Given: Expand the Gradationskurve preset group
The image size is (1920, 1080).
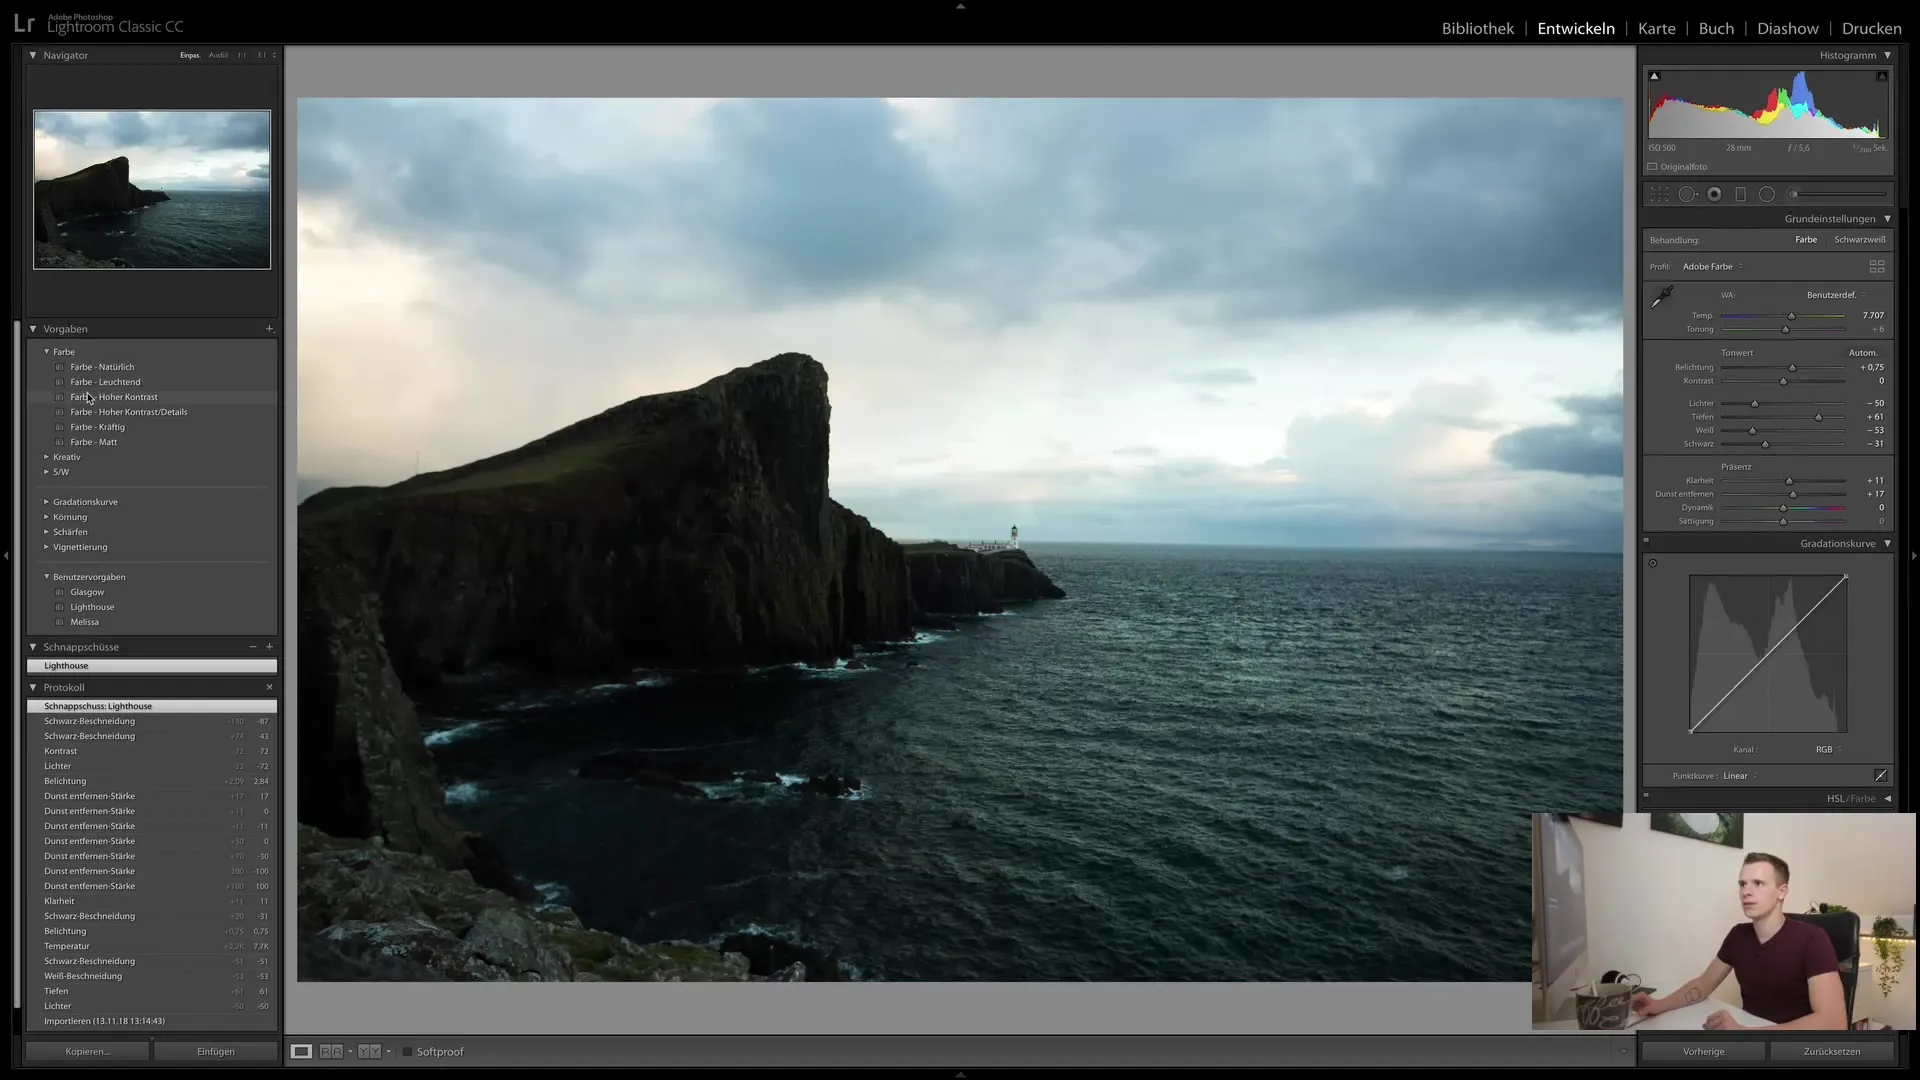Looking at the screenshot, I should pos(46,502).
